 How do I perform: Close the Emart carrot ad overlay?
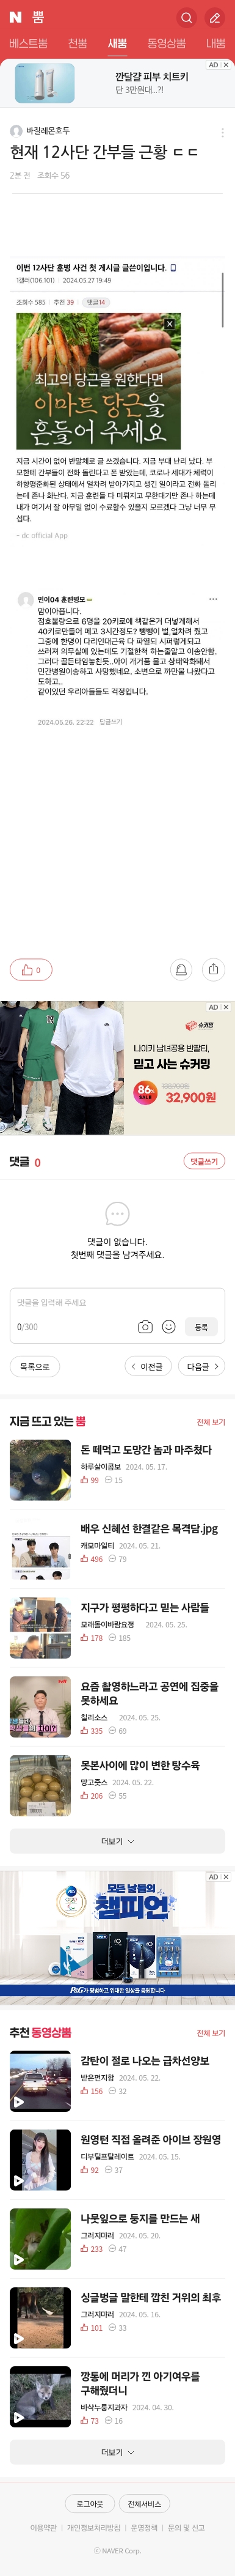pyautogui.click(x=169, y=324)
